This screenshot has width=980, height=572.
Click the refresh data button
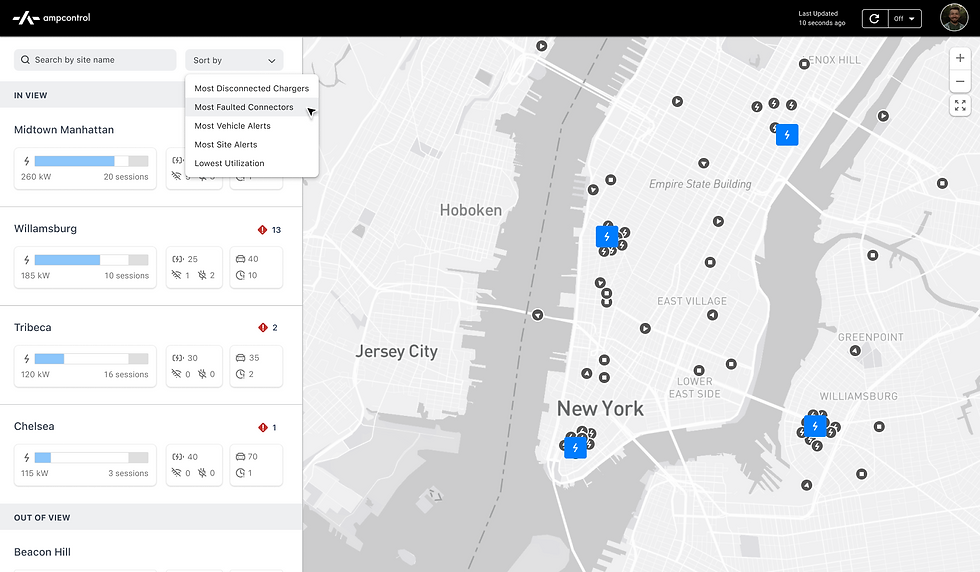coord(874,18)
